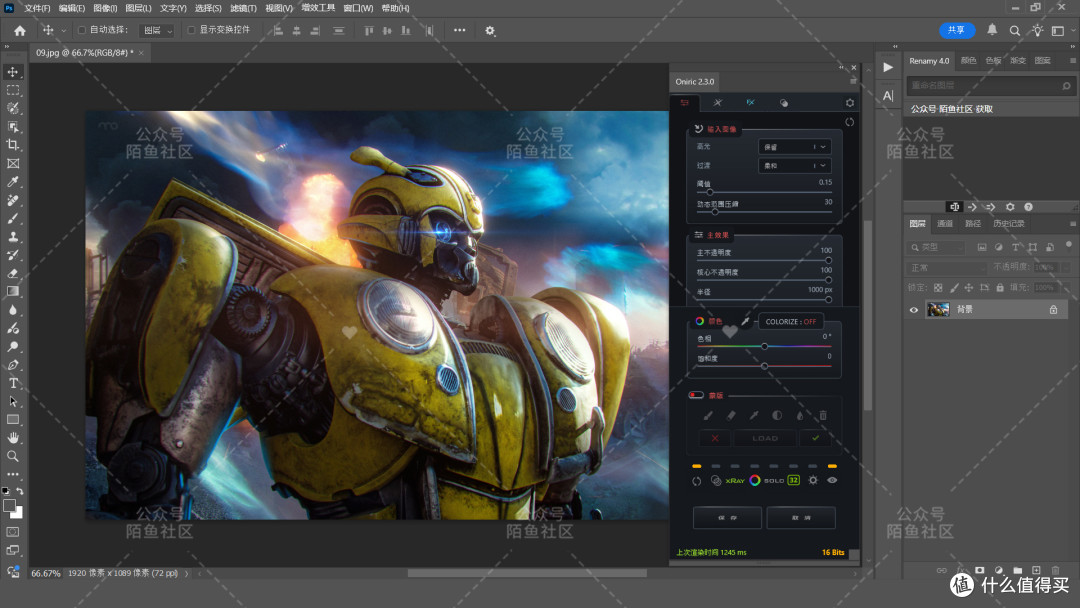
Task: Enable the 自动选择 checkbox
Action: [x=82, y=30]
